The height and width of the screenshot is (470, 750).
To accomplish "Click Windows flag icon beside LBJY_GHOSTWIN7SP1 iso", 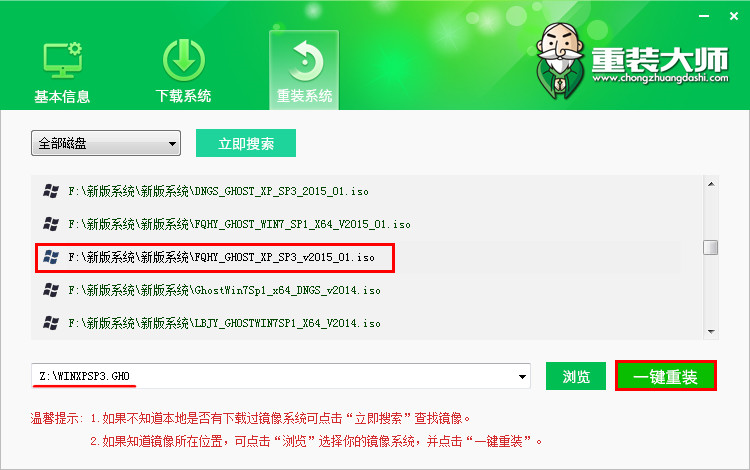I will (51, 323).
